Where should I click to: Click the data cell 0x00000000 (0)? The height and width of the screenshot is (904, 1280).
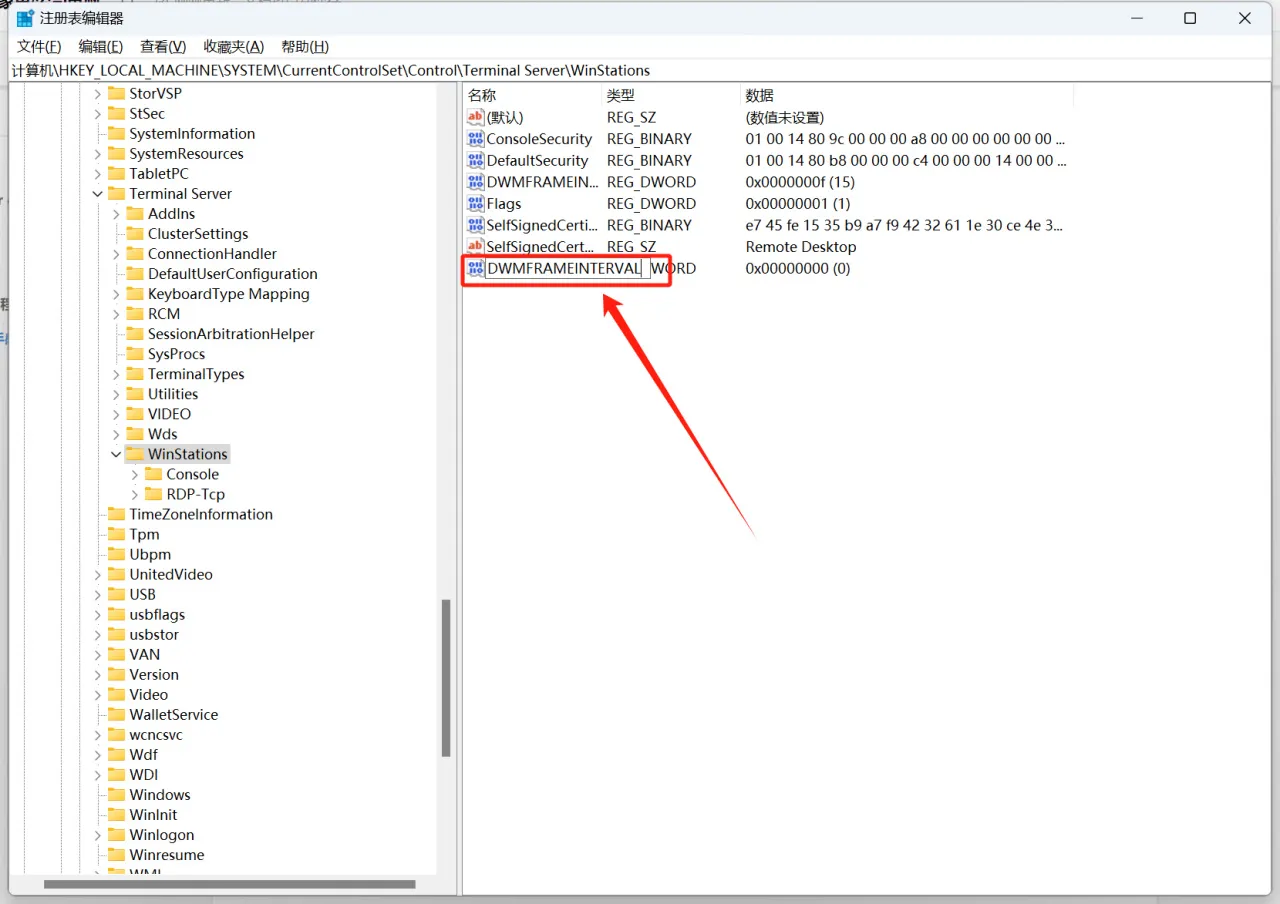click(798, 269)
